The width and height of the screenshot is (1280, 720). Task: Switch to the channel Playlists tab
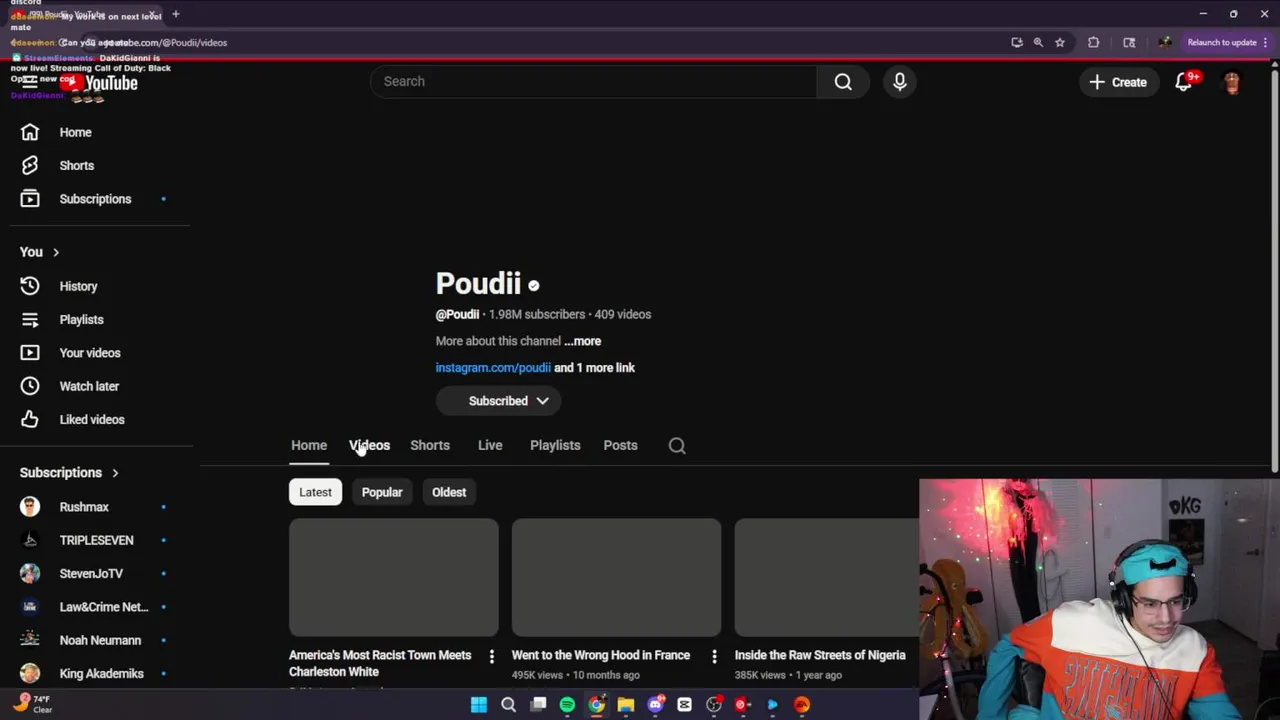click(x=555, y=445)
